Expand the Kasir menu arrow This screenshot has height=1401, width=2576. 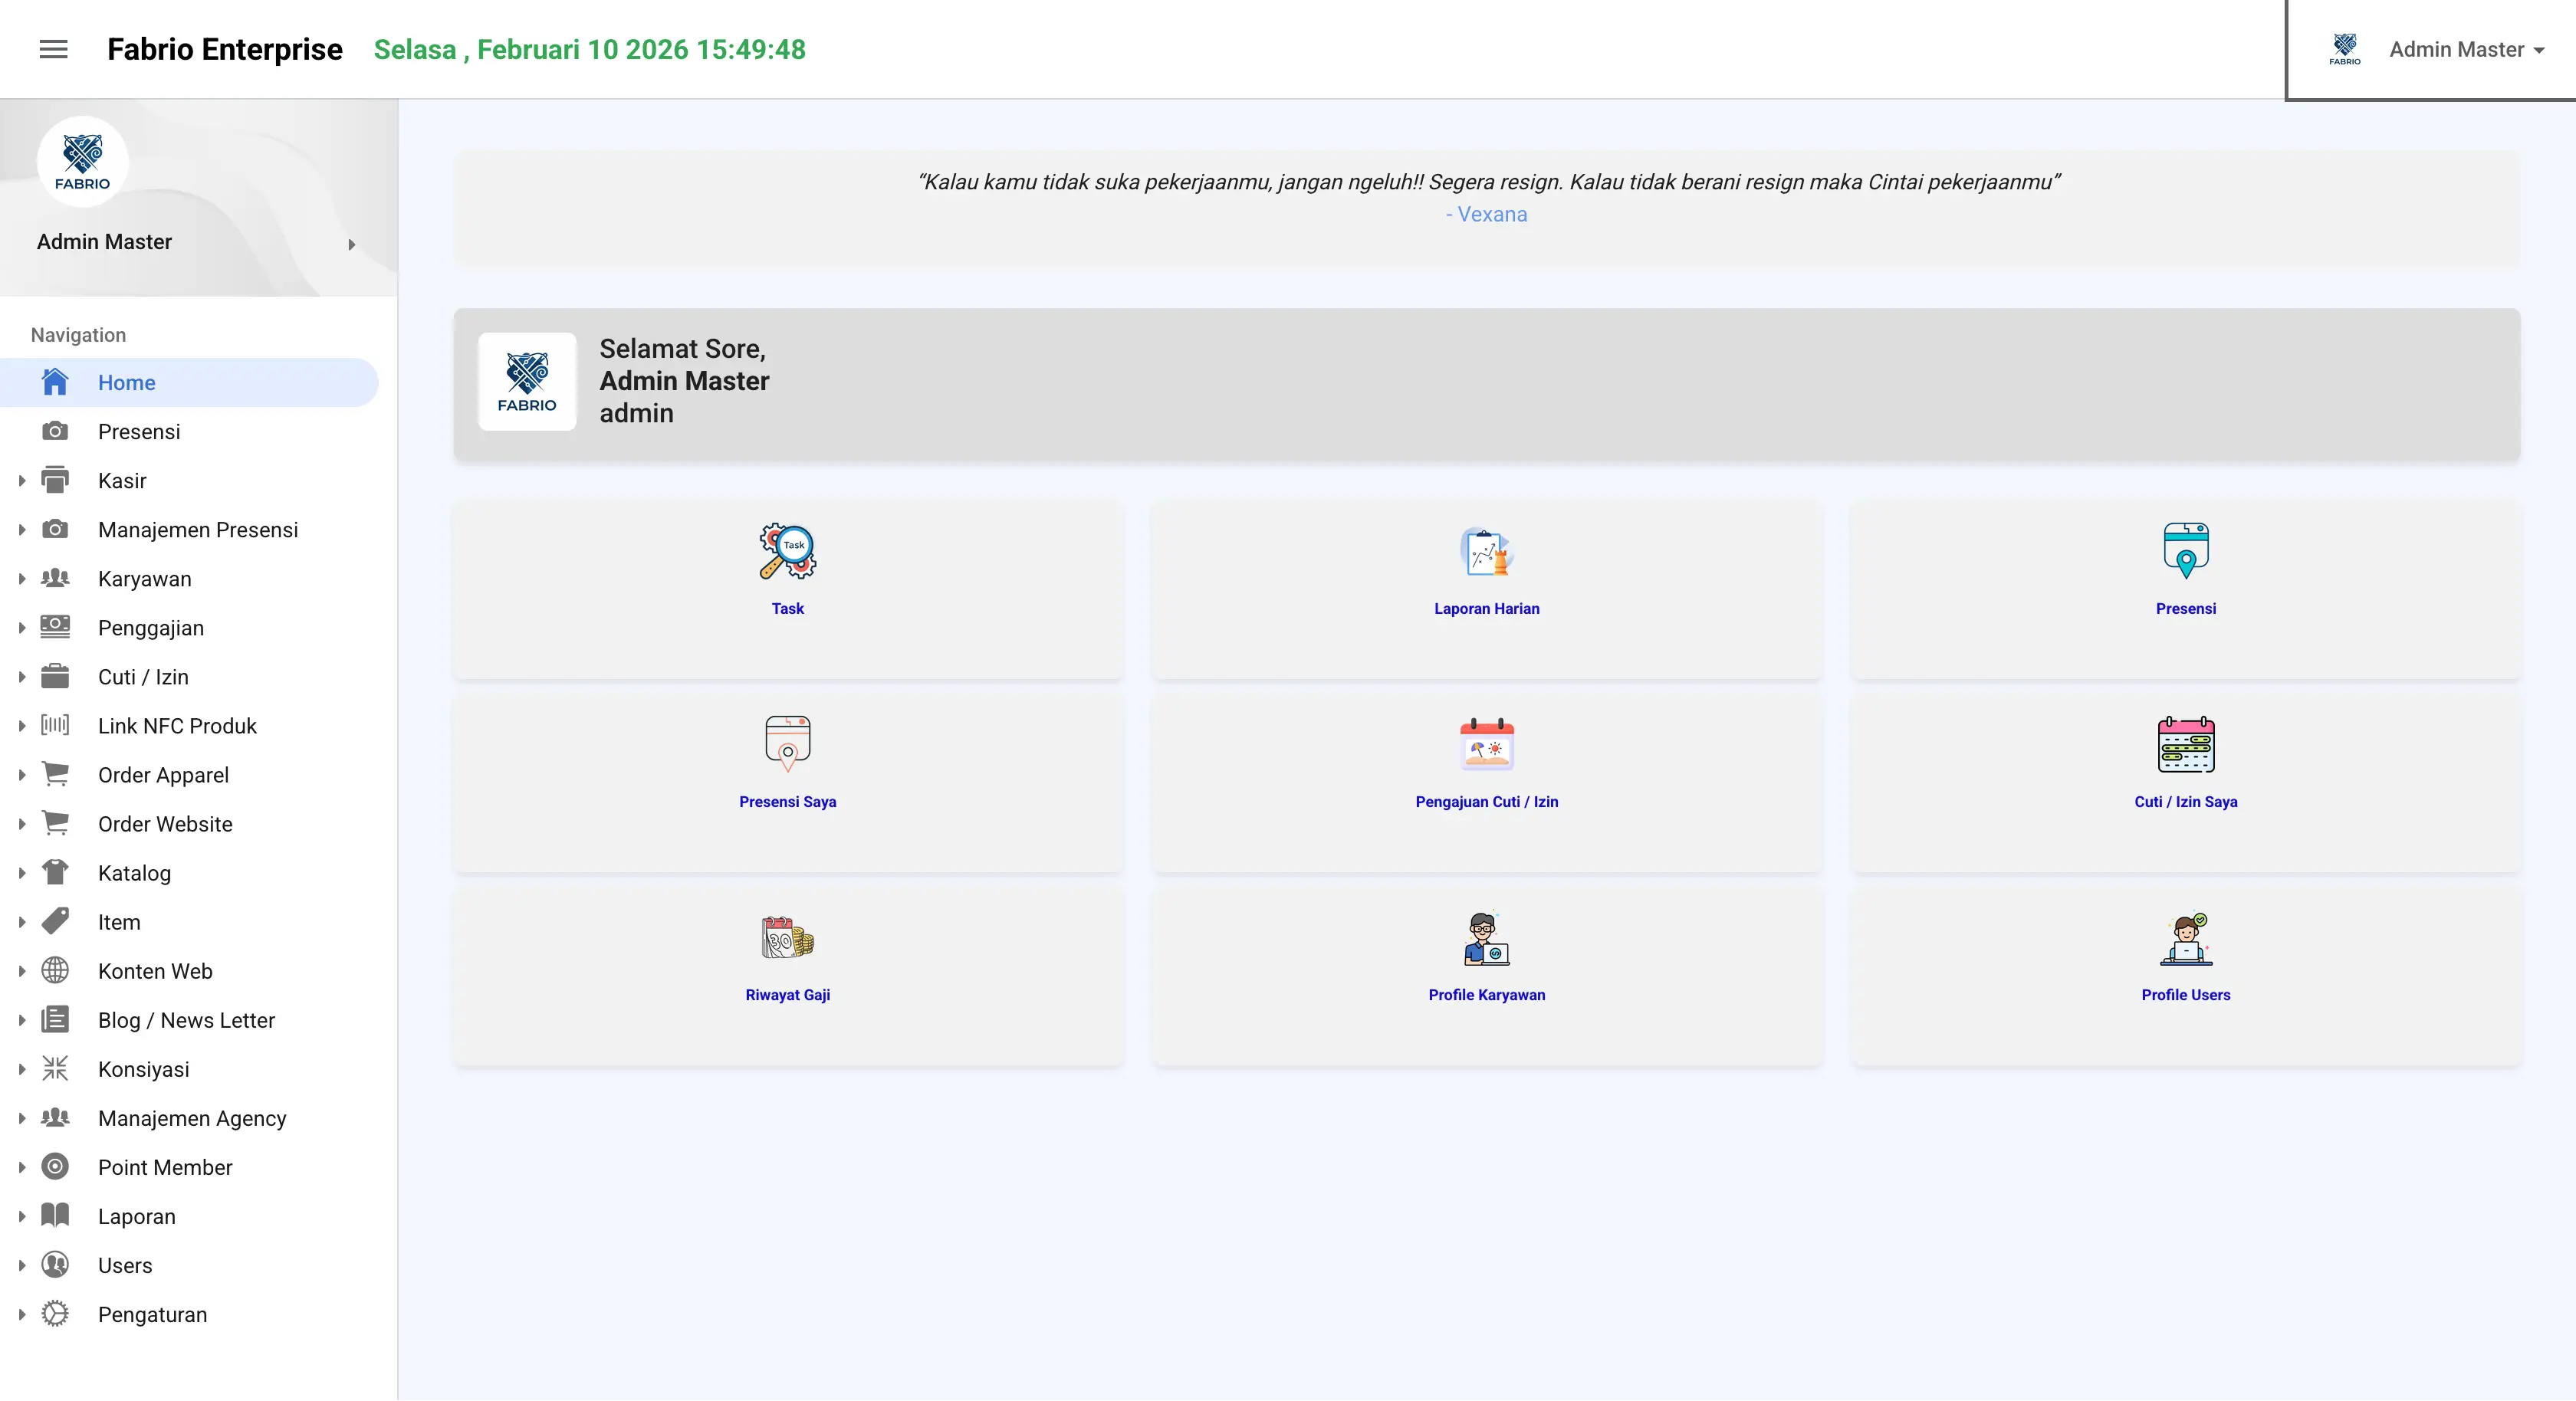pos(22,480)
